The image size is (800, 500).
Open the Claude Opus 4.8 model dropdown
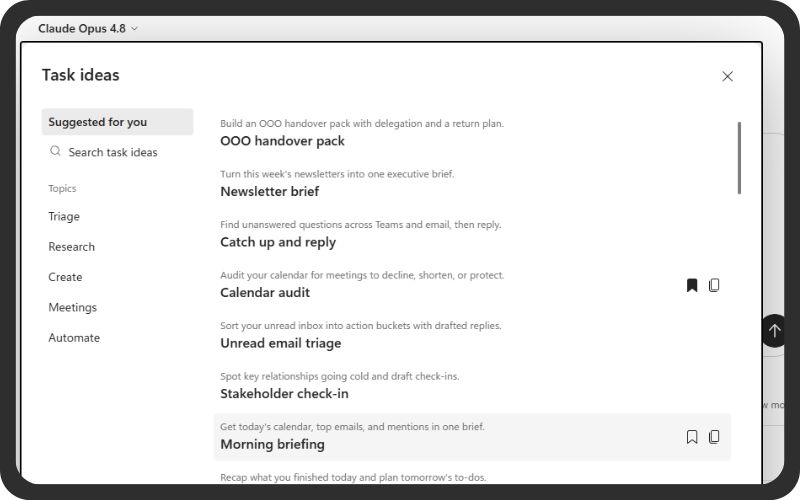[88, 29]
